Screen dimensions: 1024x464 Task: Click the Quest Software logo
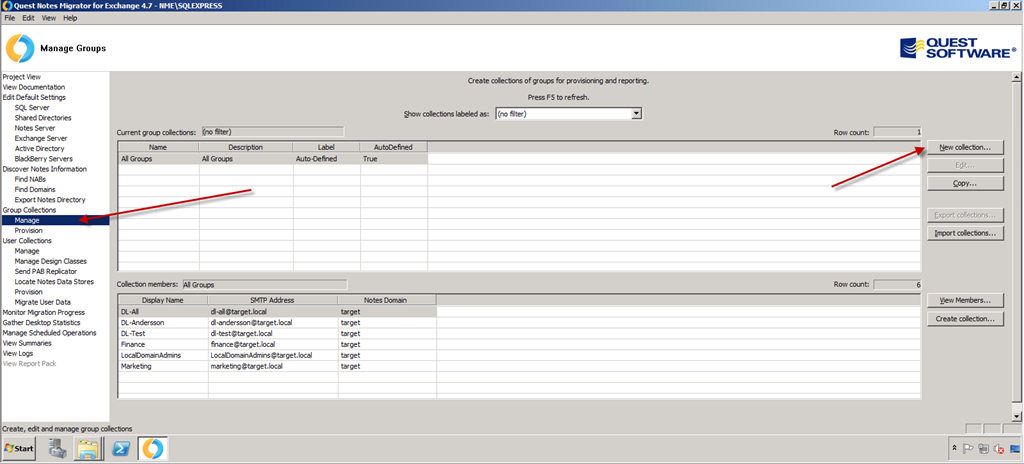[x=958, y=48]
